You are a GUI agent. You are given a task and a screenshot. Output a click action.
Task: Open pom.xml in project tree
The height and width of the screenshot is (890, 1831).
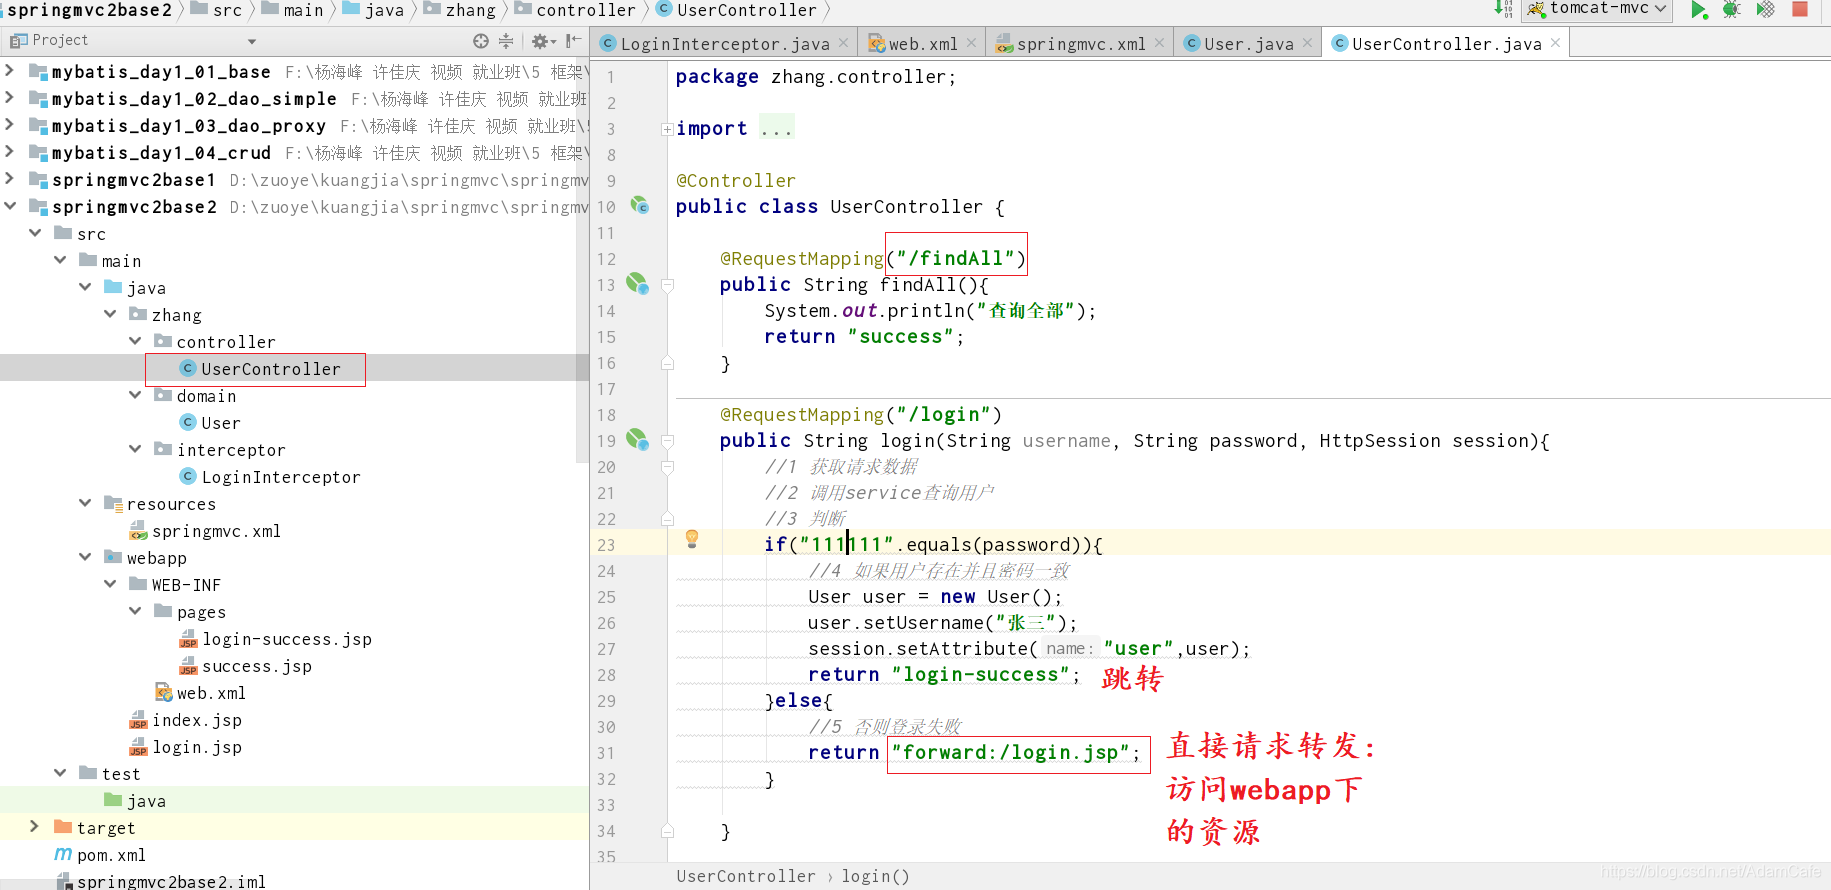(x=99, y=855)
